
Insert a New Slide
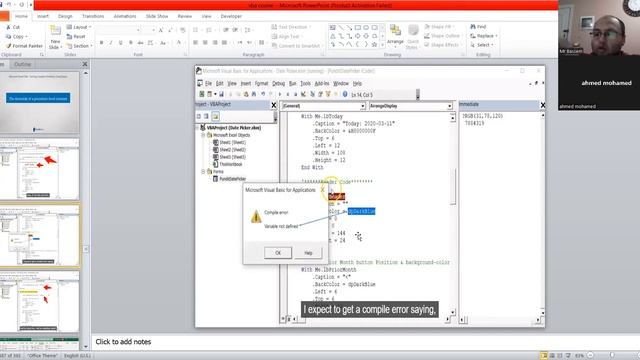pos(55,37)
